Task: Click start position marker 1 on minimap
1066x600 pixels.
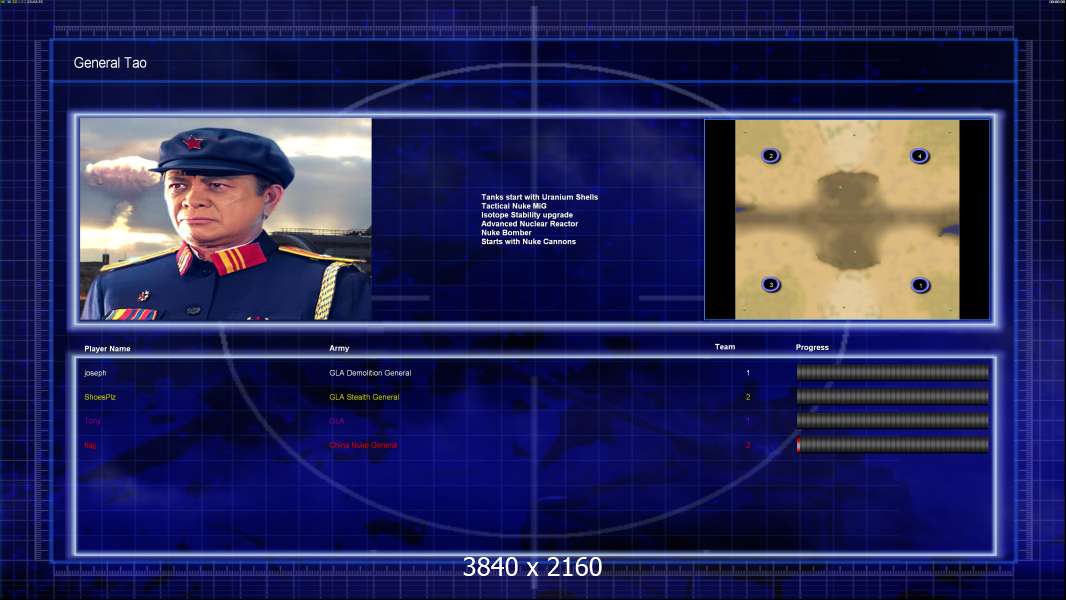Action: click(x=921, y=285)
